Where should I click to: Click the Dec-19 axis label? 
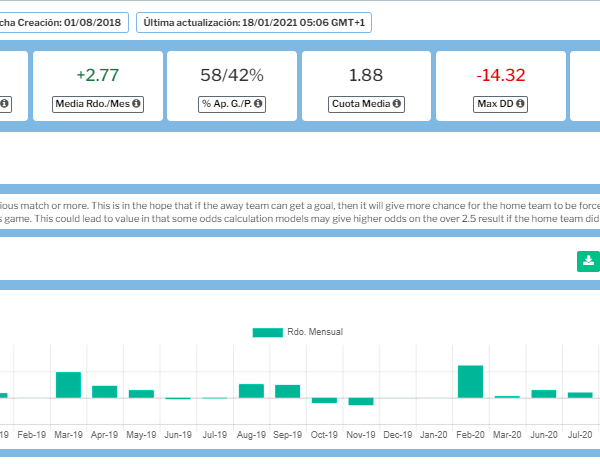coord(398,435)
